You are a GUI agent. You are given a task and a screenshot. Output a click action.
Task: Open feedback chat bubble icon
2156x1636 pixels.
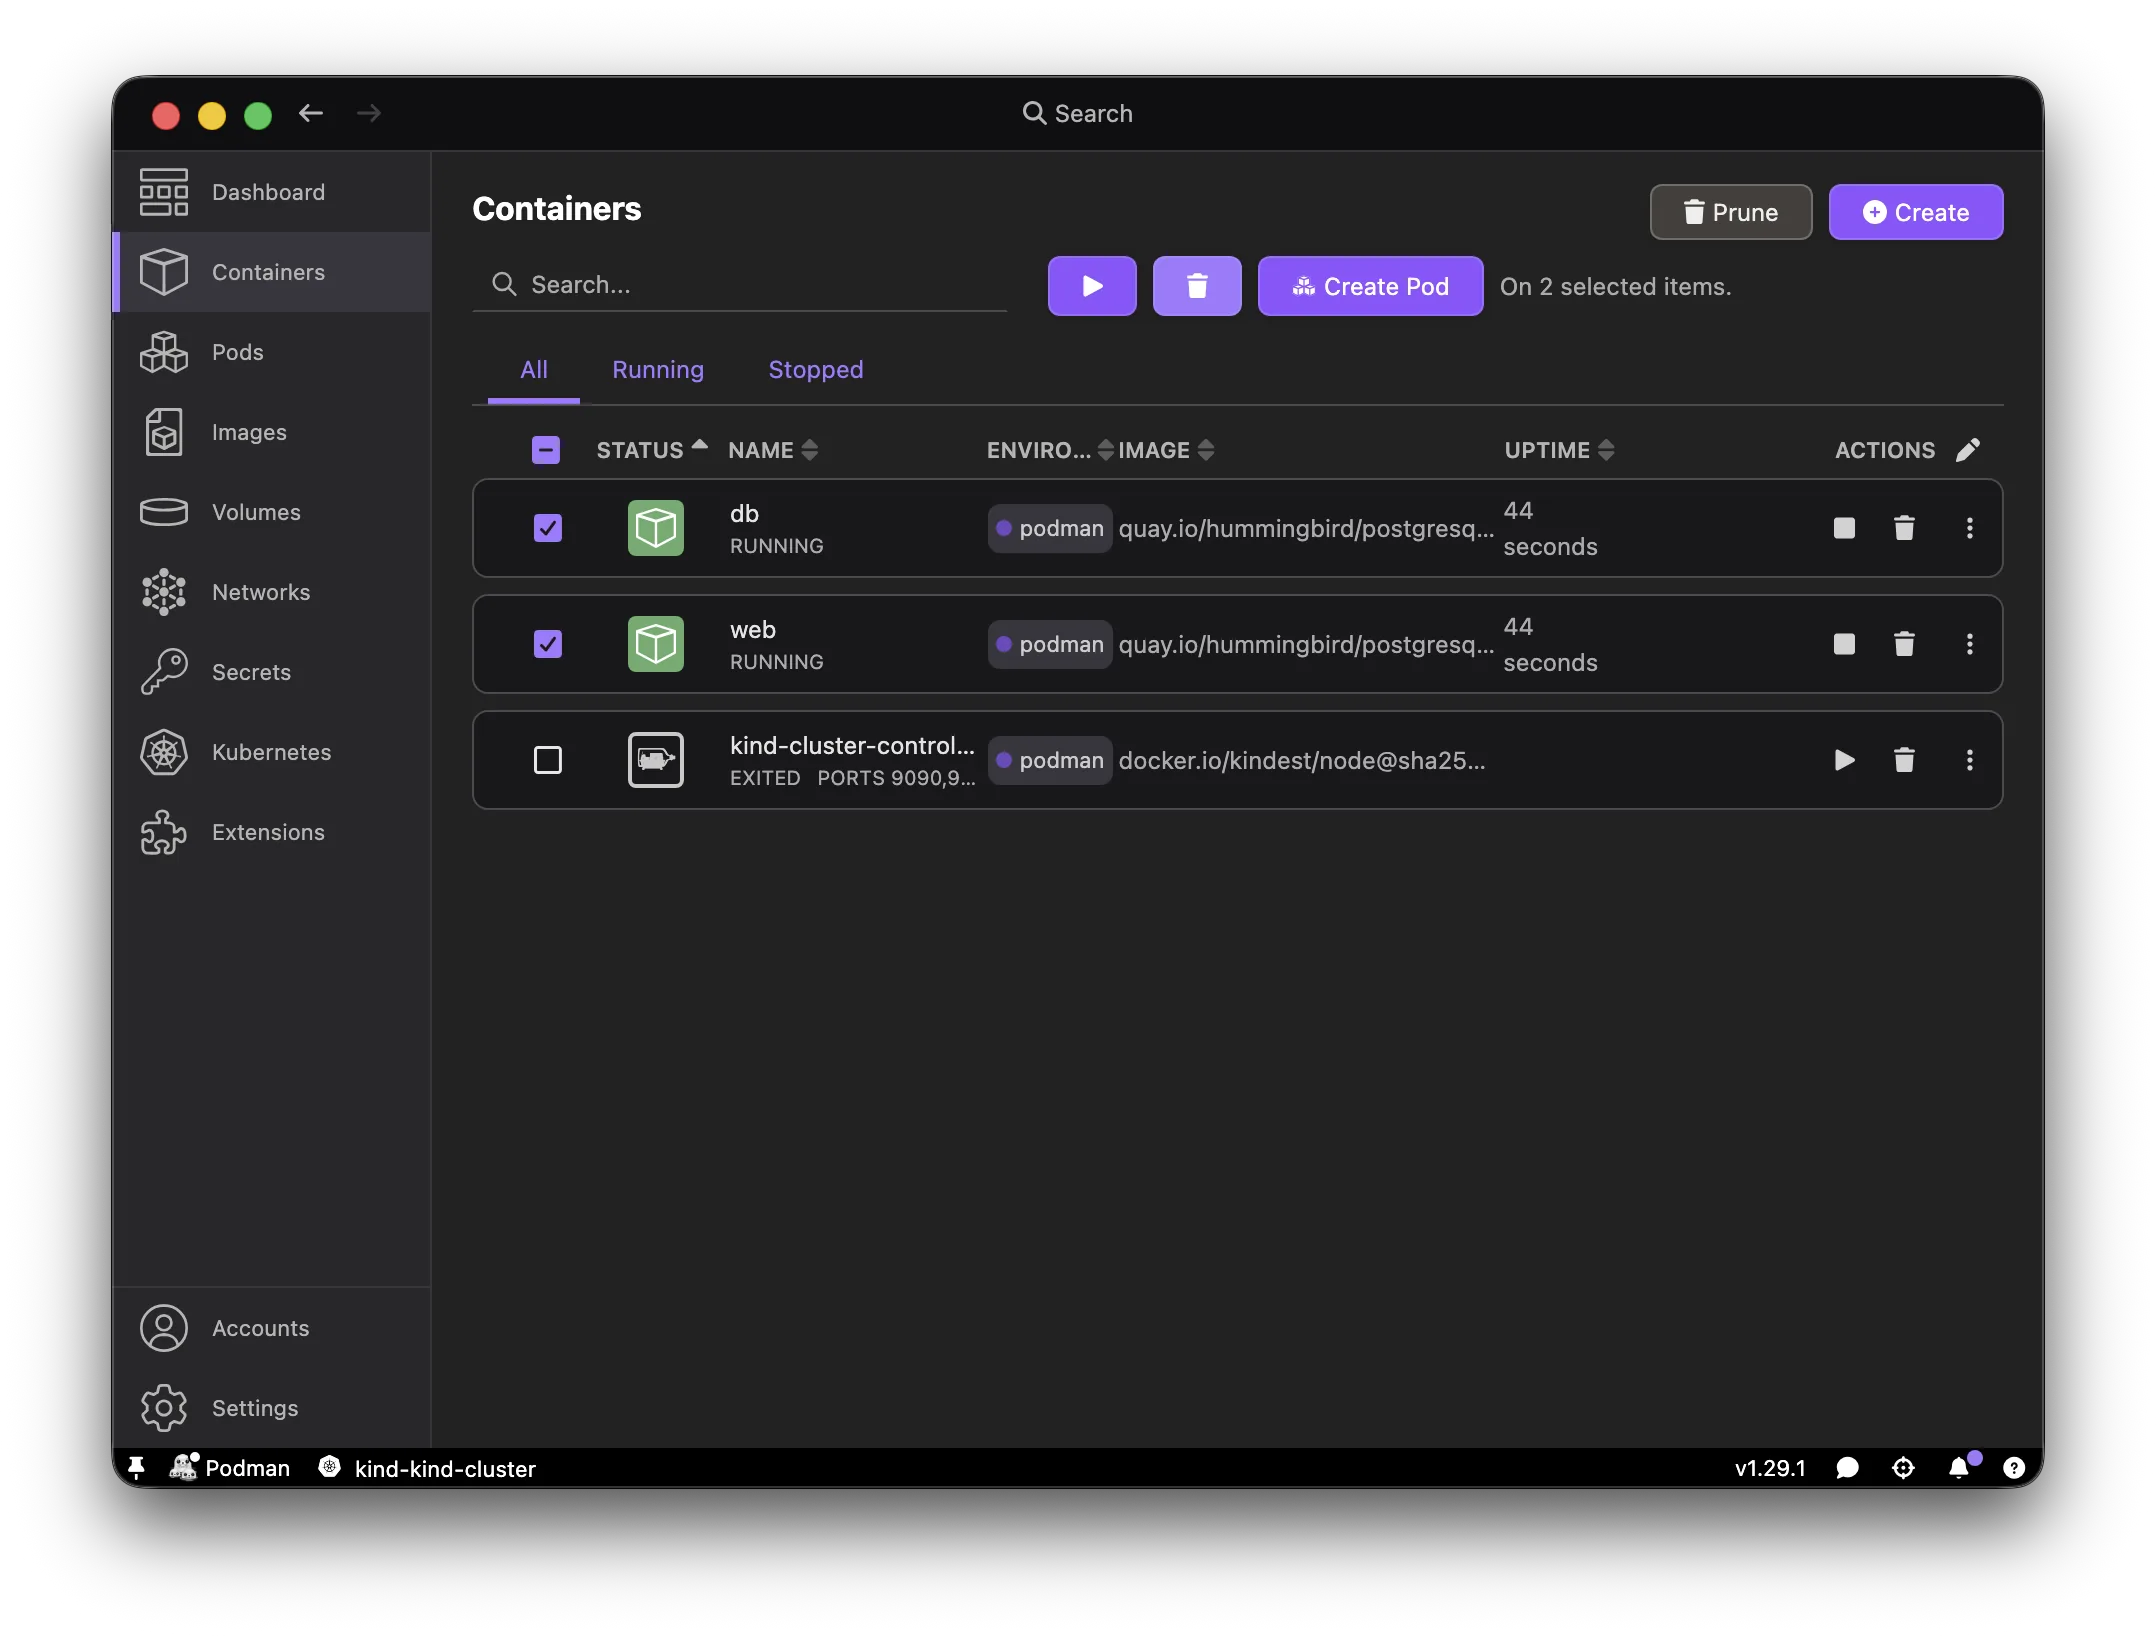(x=1847, y=1467)
